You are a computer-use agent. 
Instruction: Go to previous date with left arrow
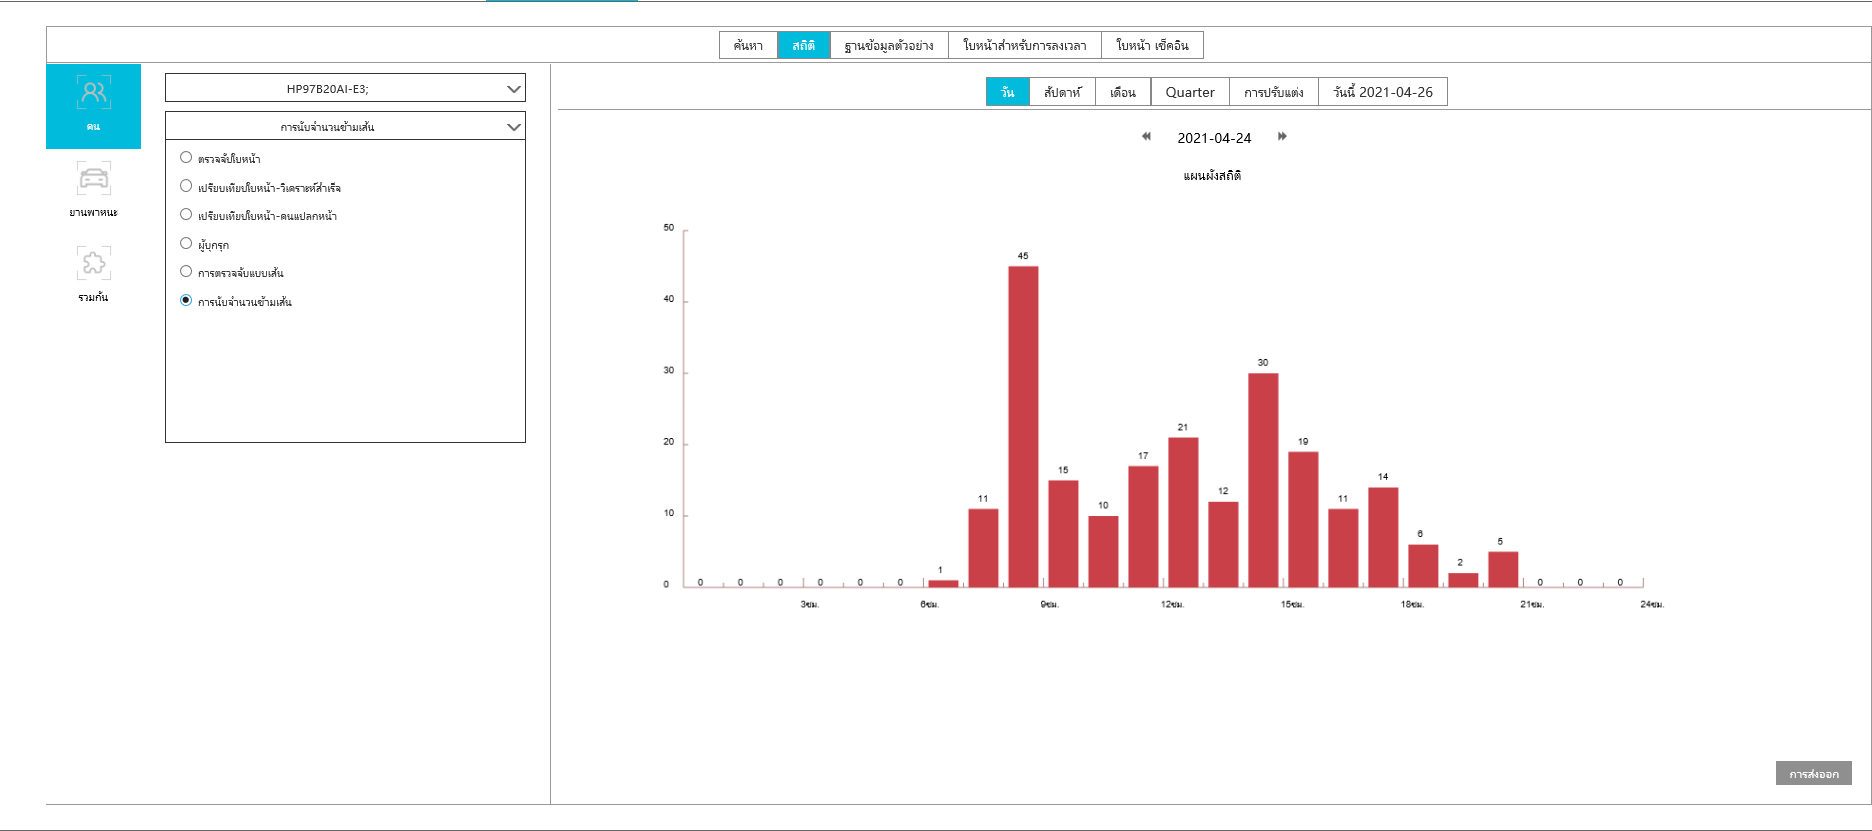click(1146, 137)
